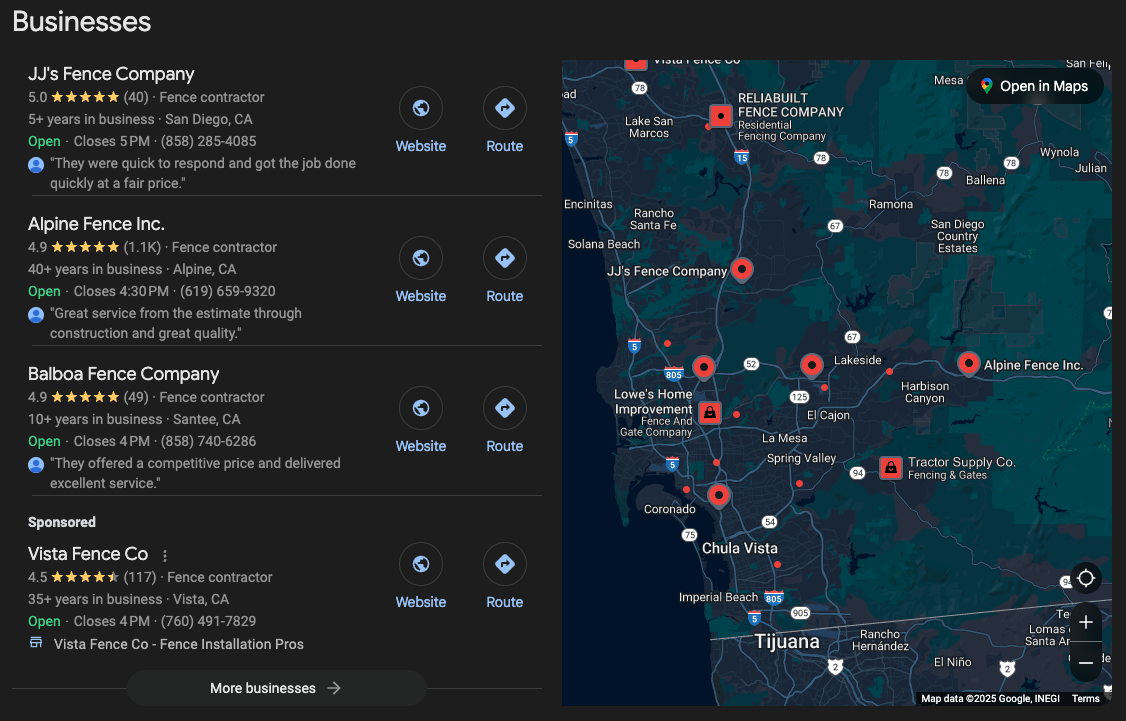This screenshot has height=721, width=1126.
Task: Click the More businesses button
Action: coord(276,688)
